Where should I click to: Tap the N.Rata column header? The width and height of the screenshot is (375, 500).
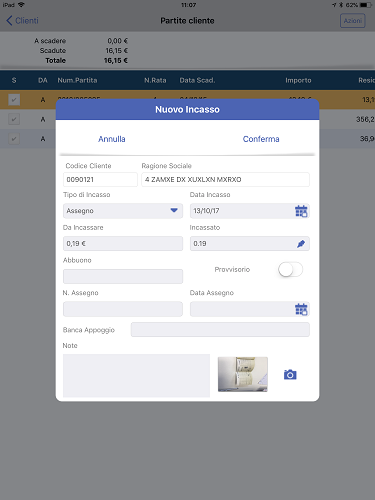tap(155, 80)
